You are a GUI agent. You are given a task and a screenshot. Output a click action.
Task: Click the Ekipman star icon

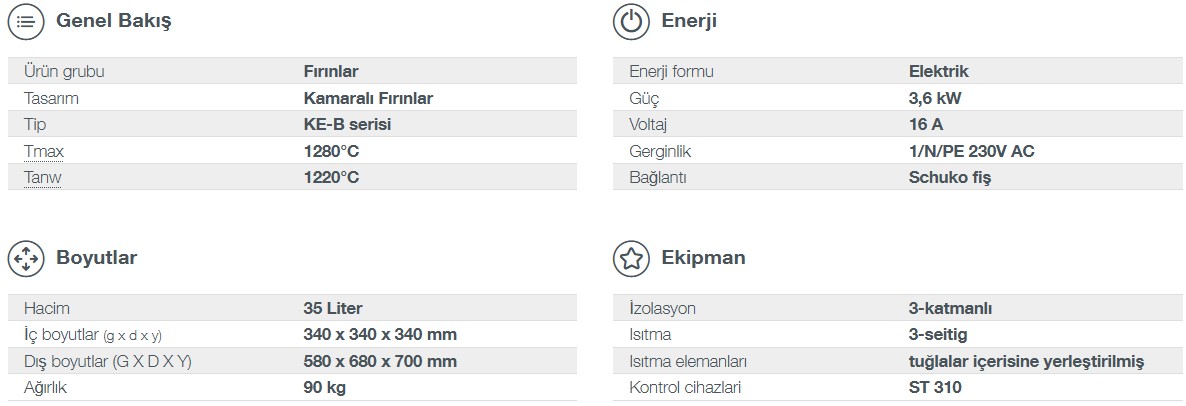(x=632, y=258)
